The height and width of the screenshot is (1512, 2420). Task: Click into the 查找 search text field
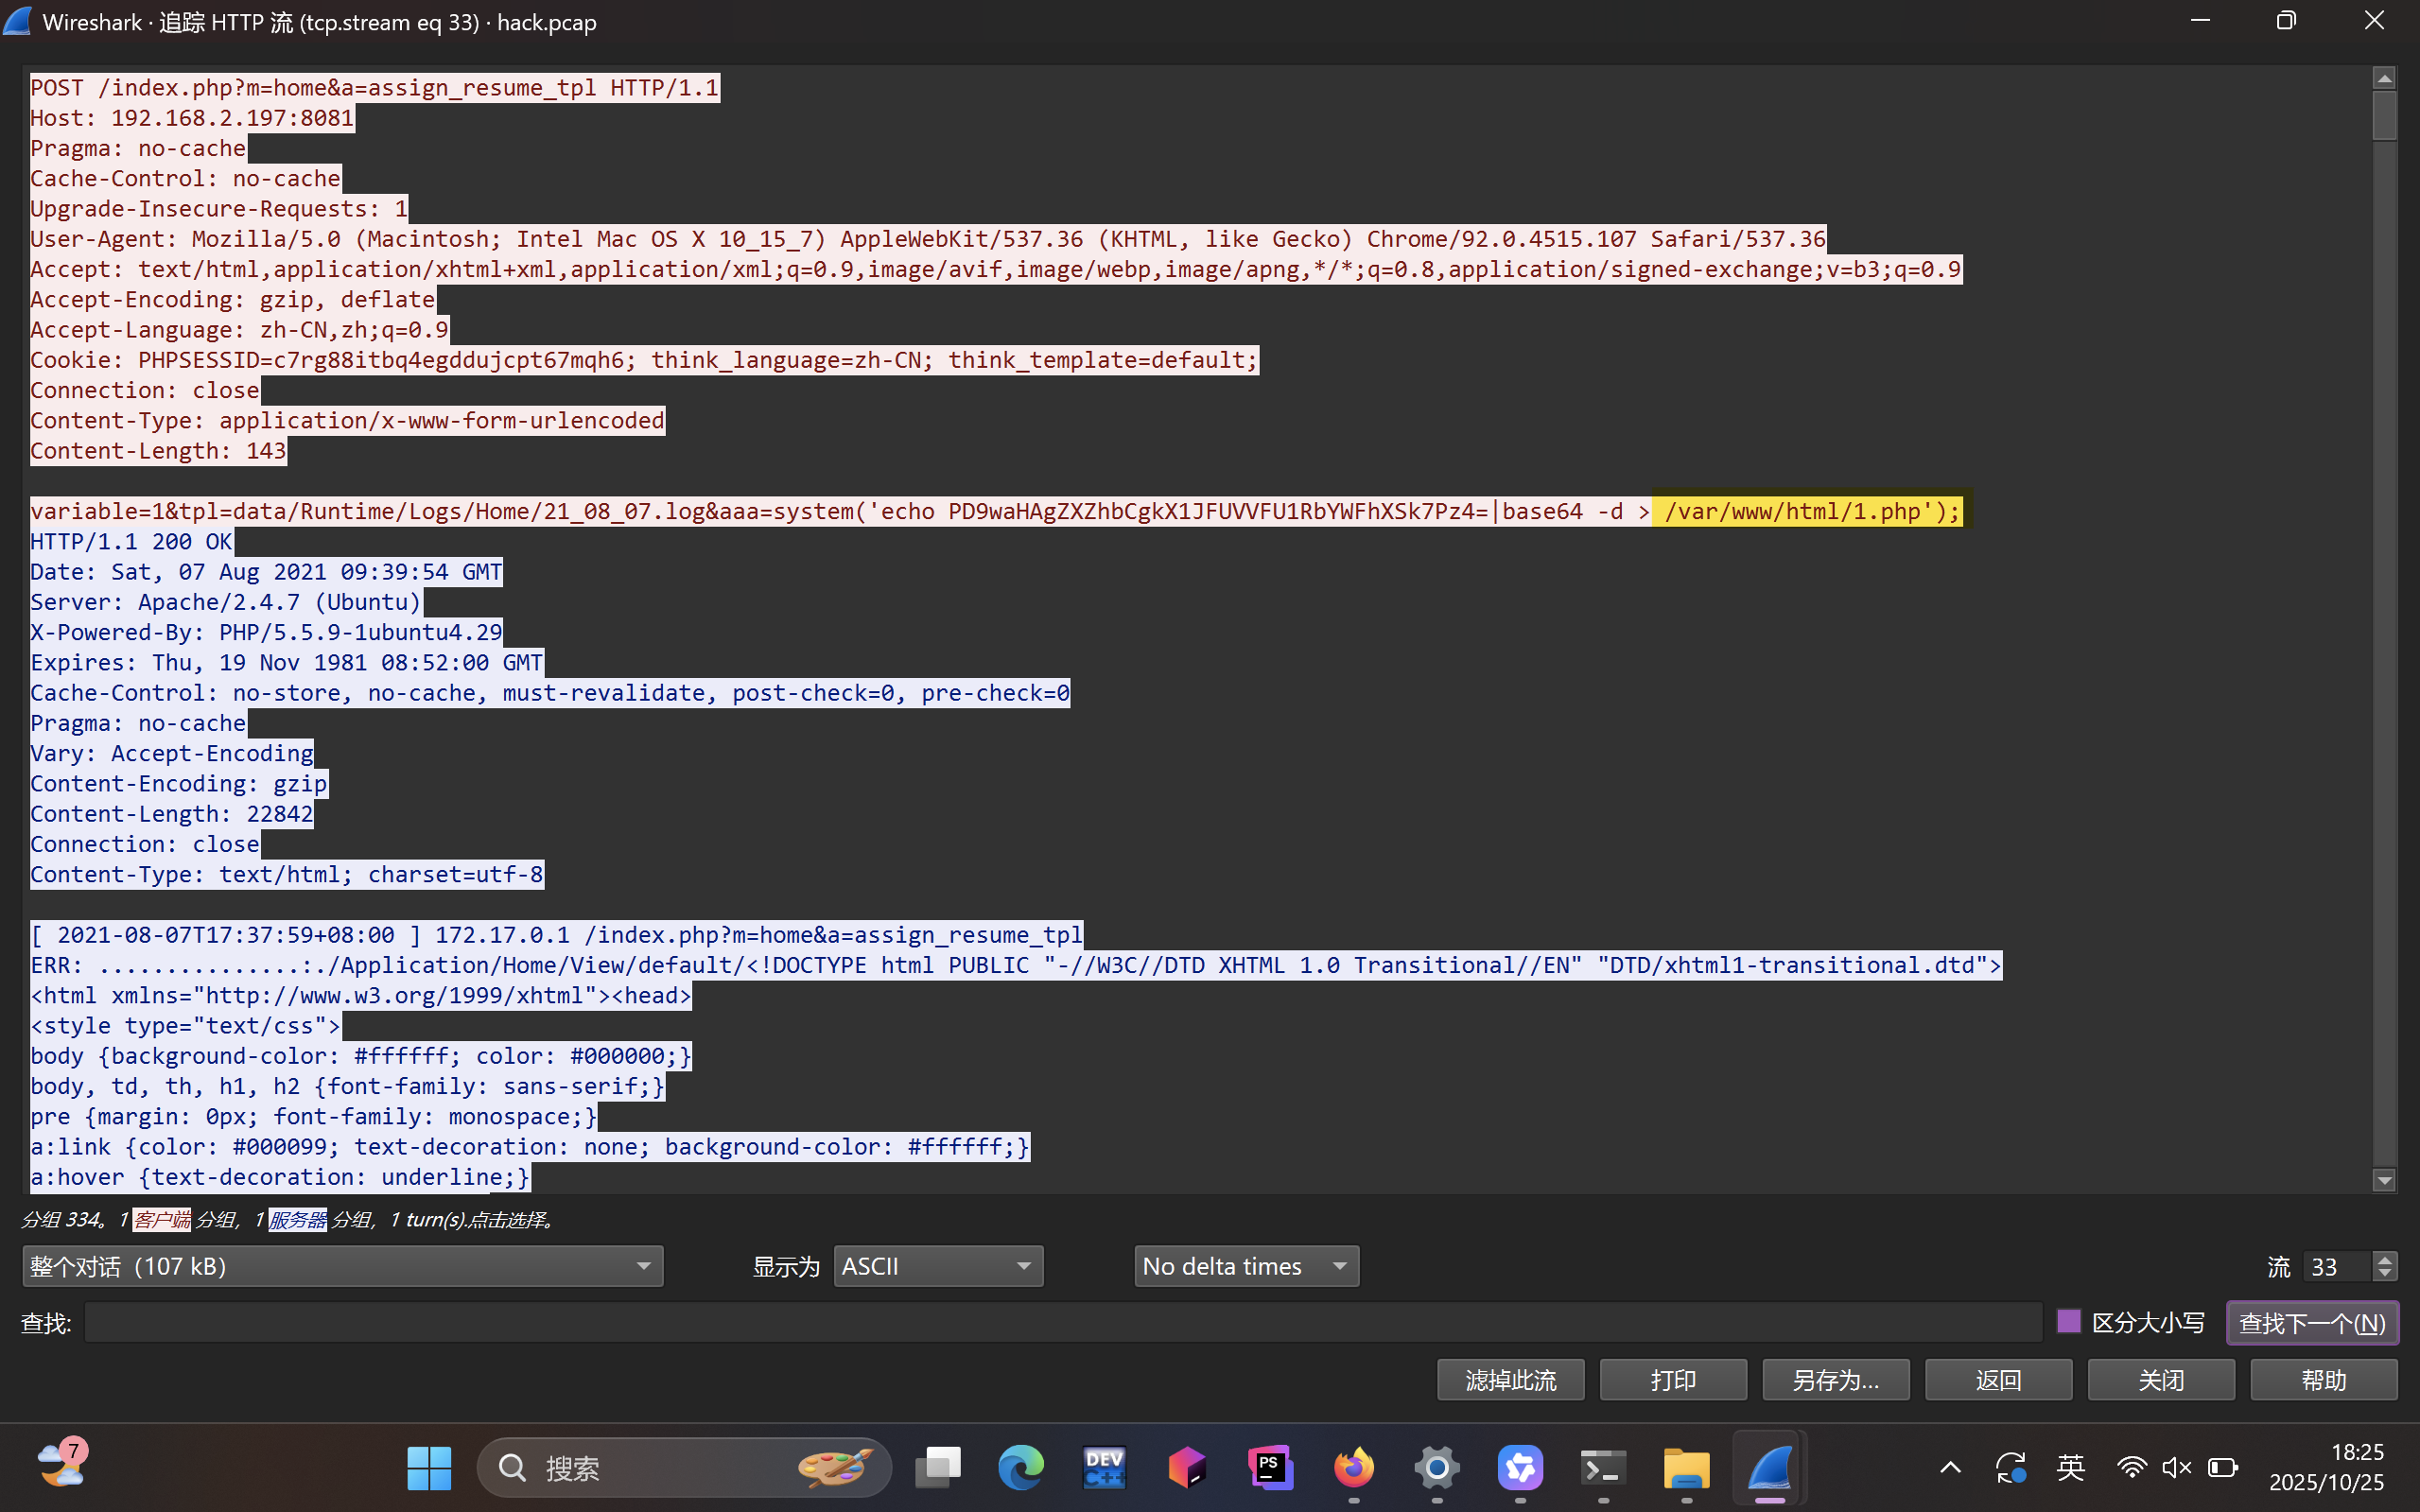click(1063, 1322)
